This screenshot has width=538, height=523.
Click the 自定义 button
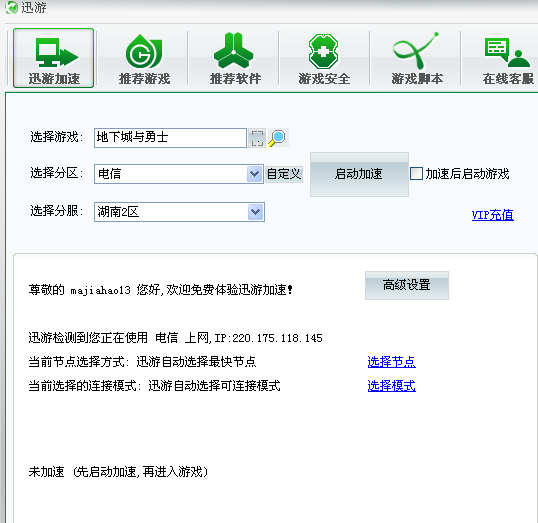click(284, 174)
